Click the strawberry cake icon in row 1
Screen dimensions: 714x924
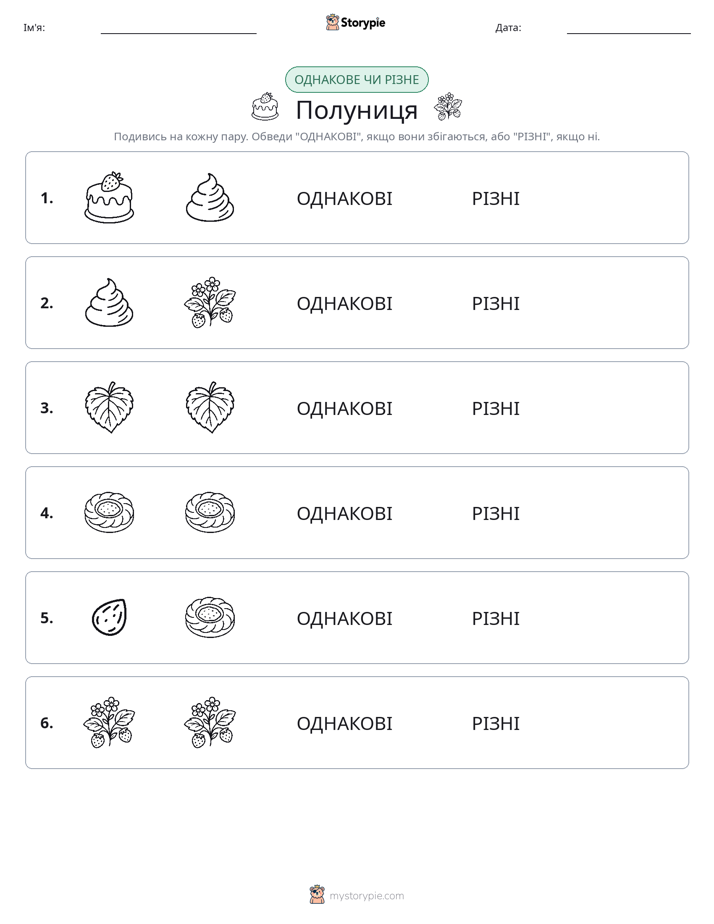(x=109, y=197)
